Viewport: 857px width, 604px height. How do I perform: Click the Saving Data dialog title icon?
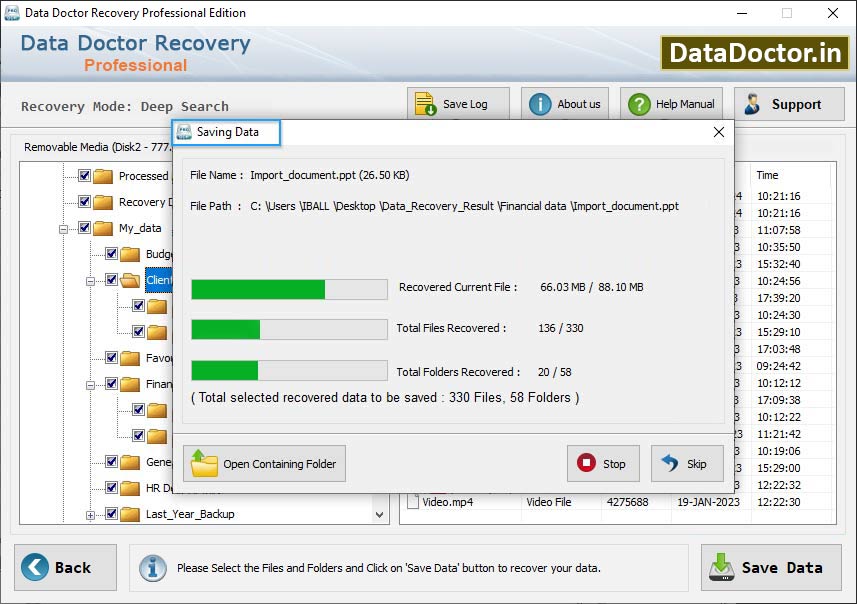coord(184,132)
